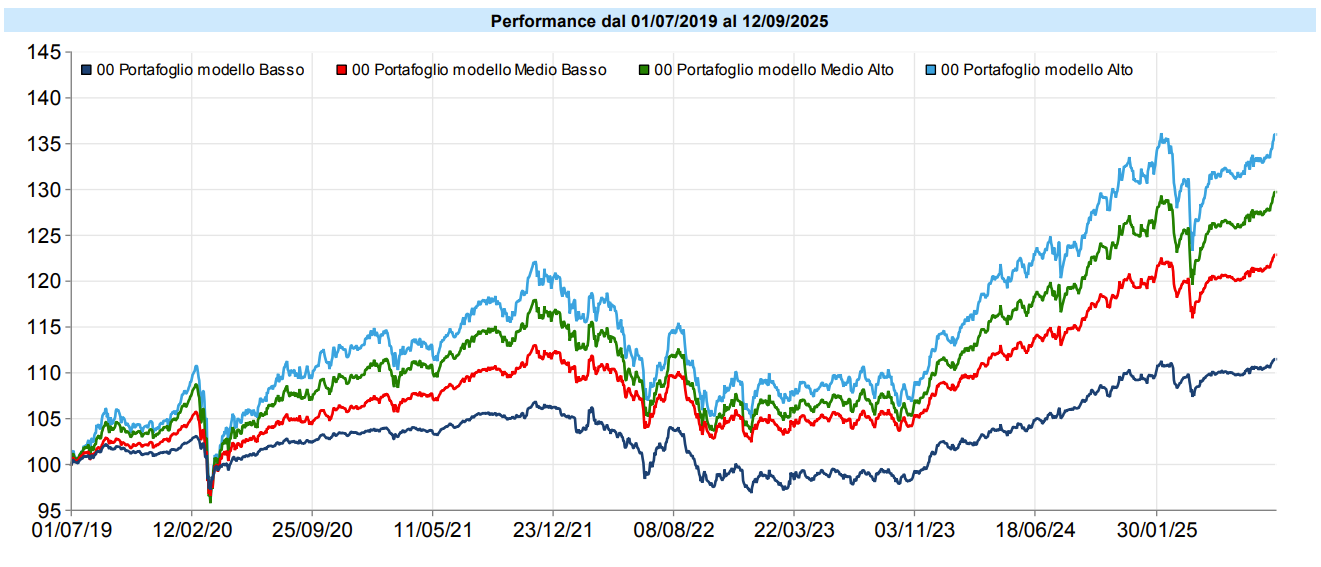
Task: Click the y-axis value 105
Action: click(43, 419)
